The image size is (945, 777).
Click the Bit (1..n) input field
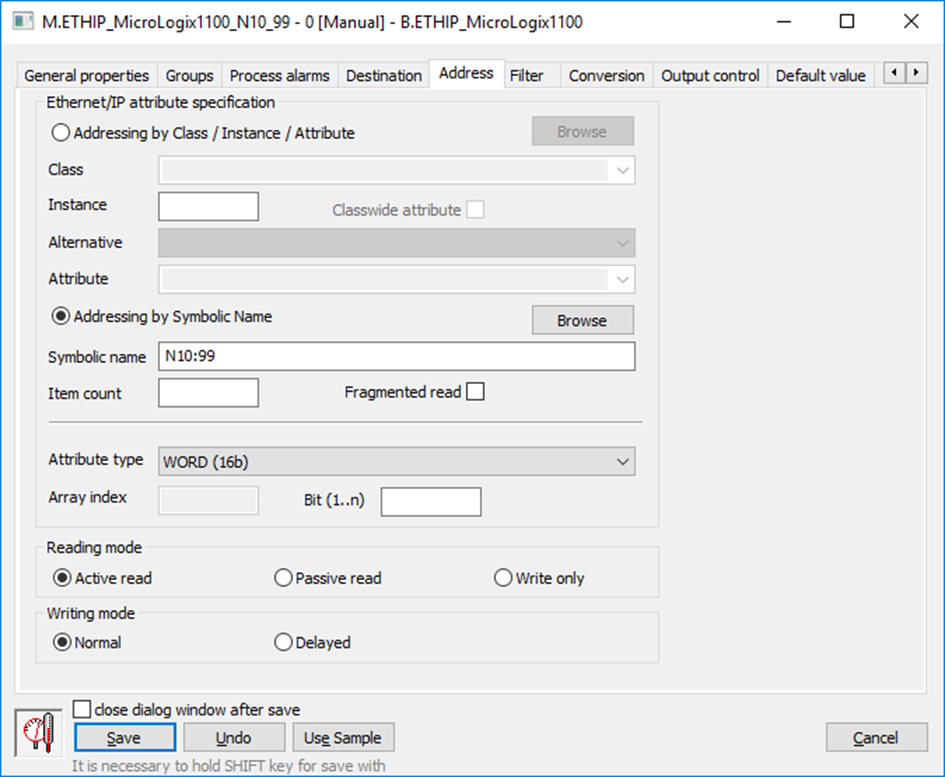(x=431, y=502)
